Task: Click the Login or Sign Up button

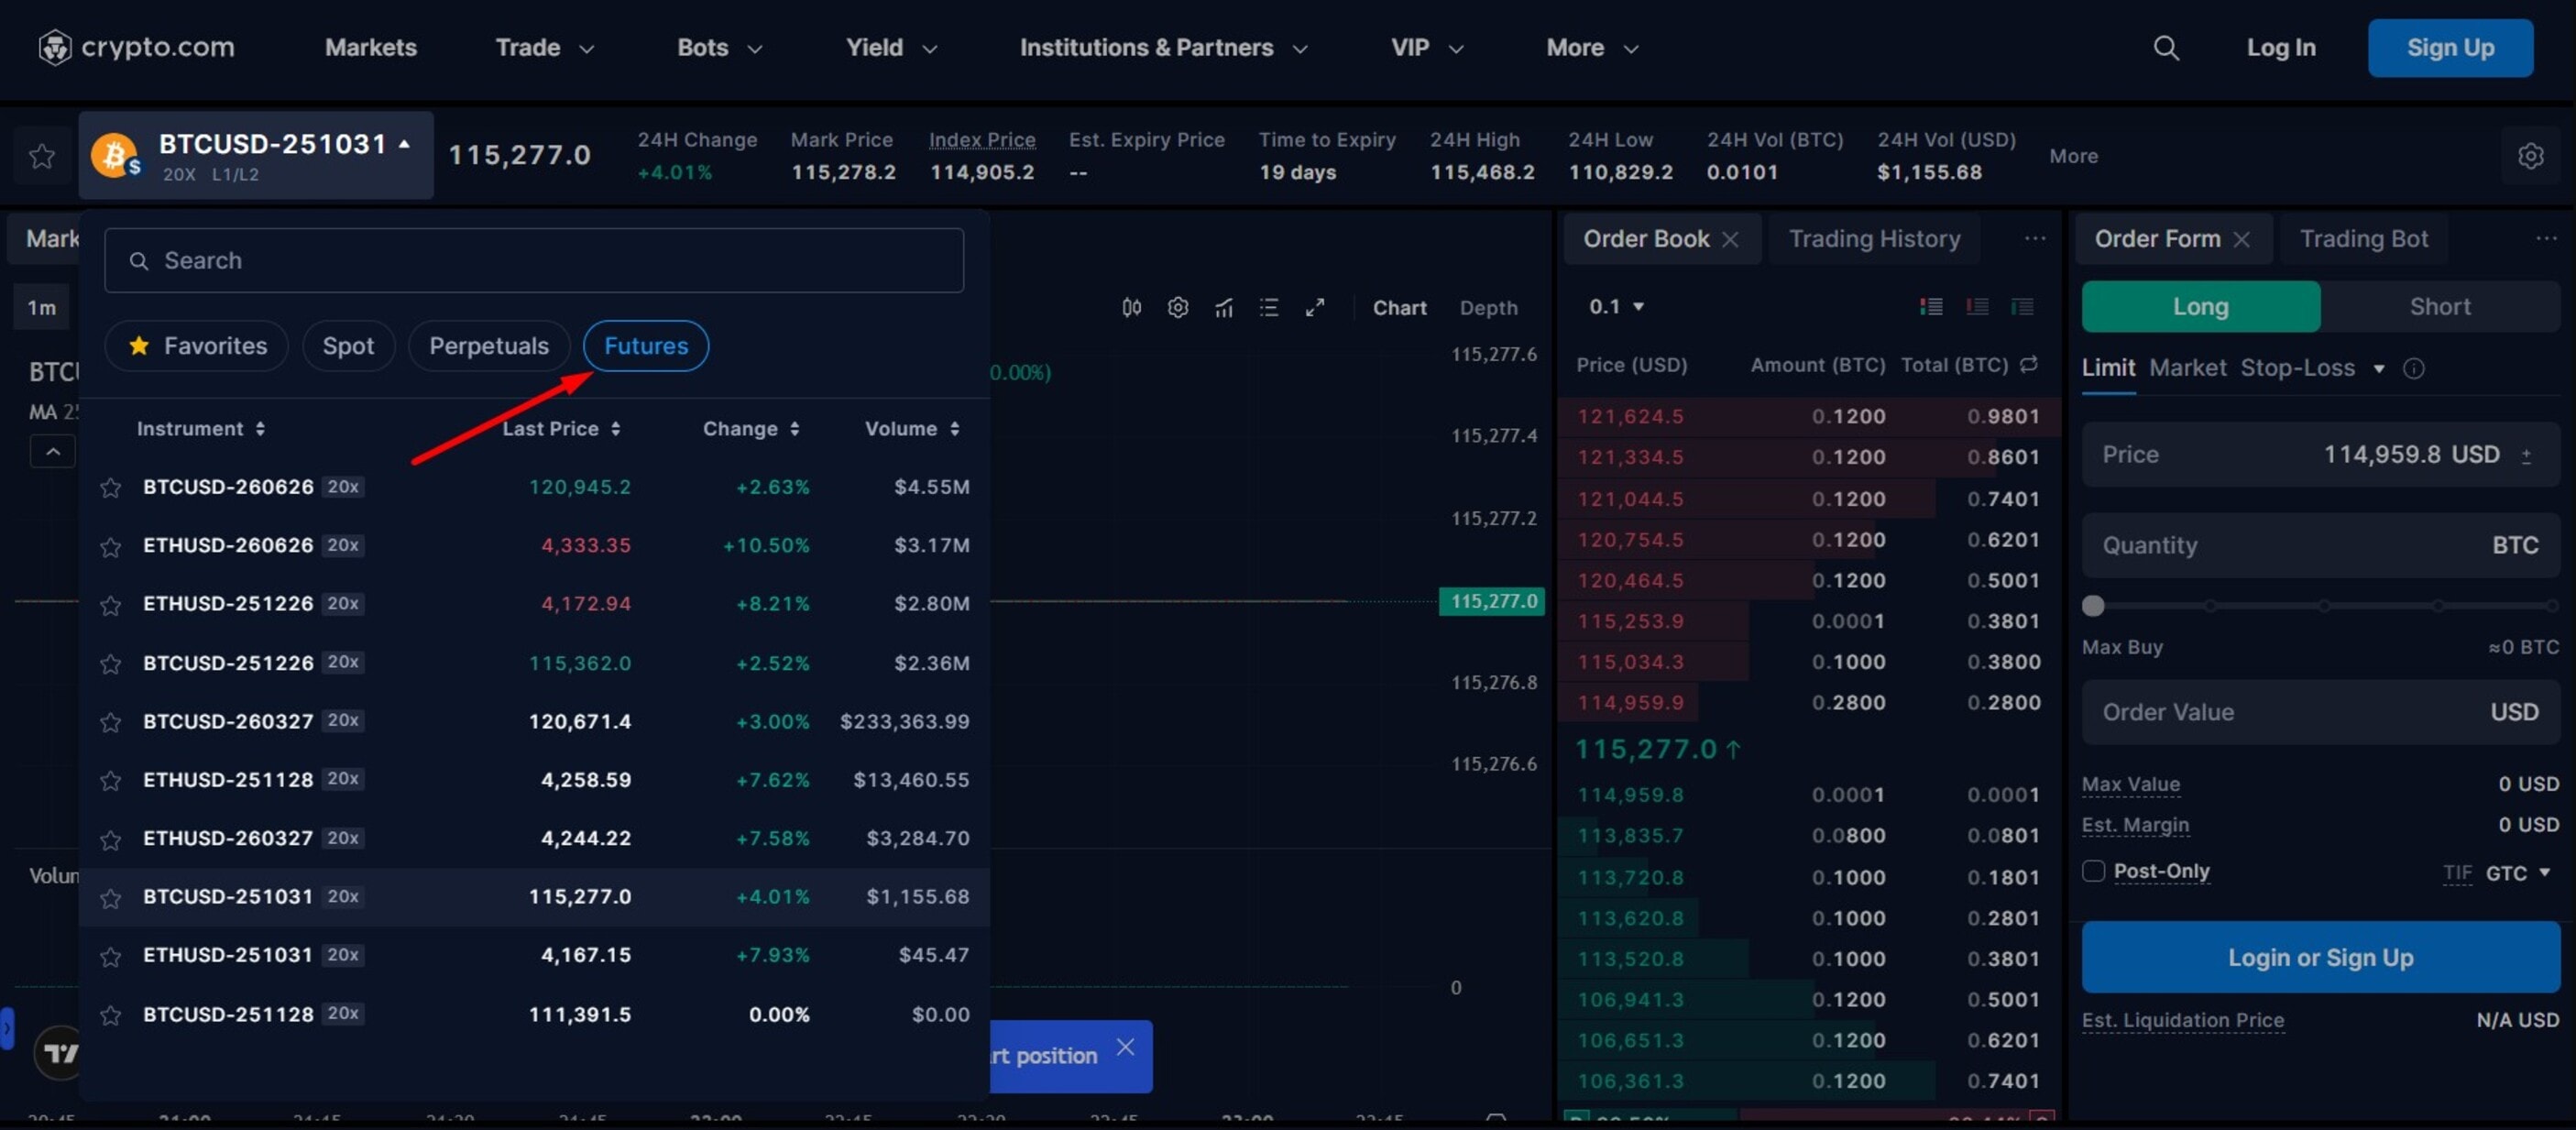Action: (x=2319, y=957)
